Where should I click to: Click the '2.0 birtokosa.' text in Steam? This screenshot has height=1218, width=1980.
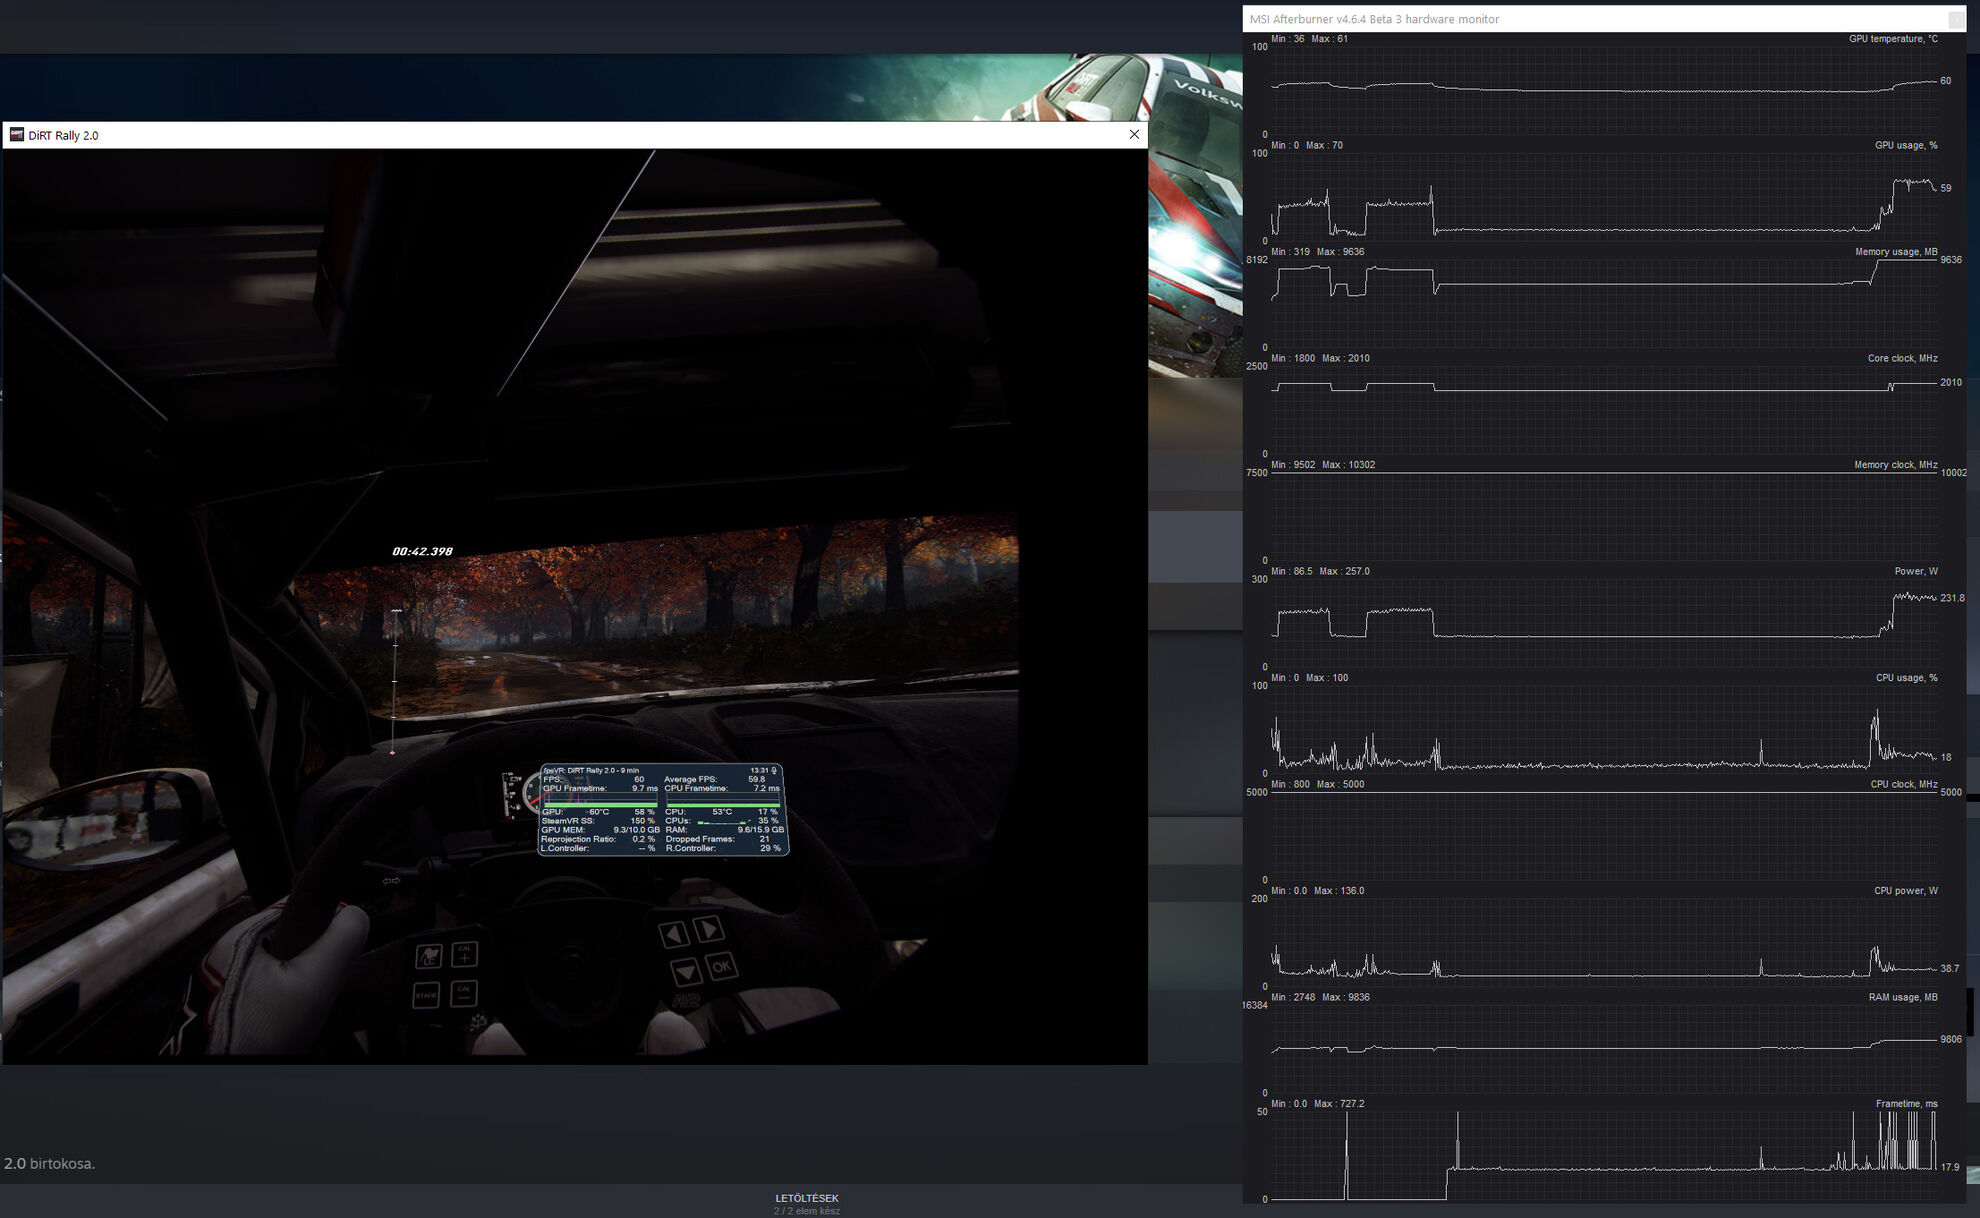point(49,1164)
